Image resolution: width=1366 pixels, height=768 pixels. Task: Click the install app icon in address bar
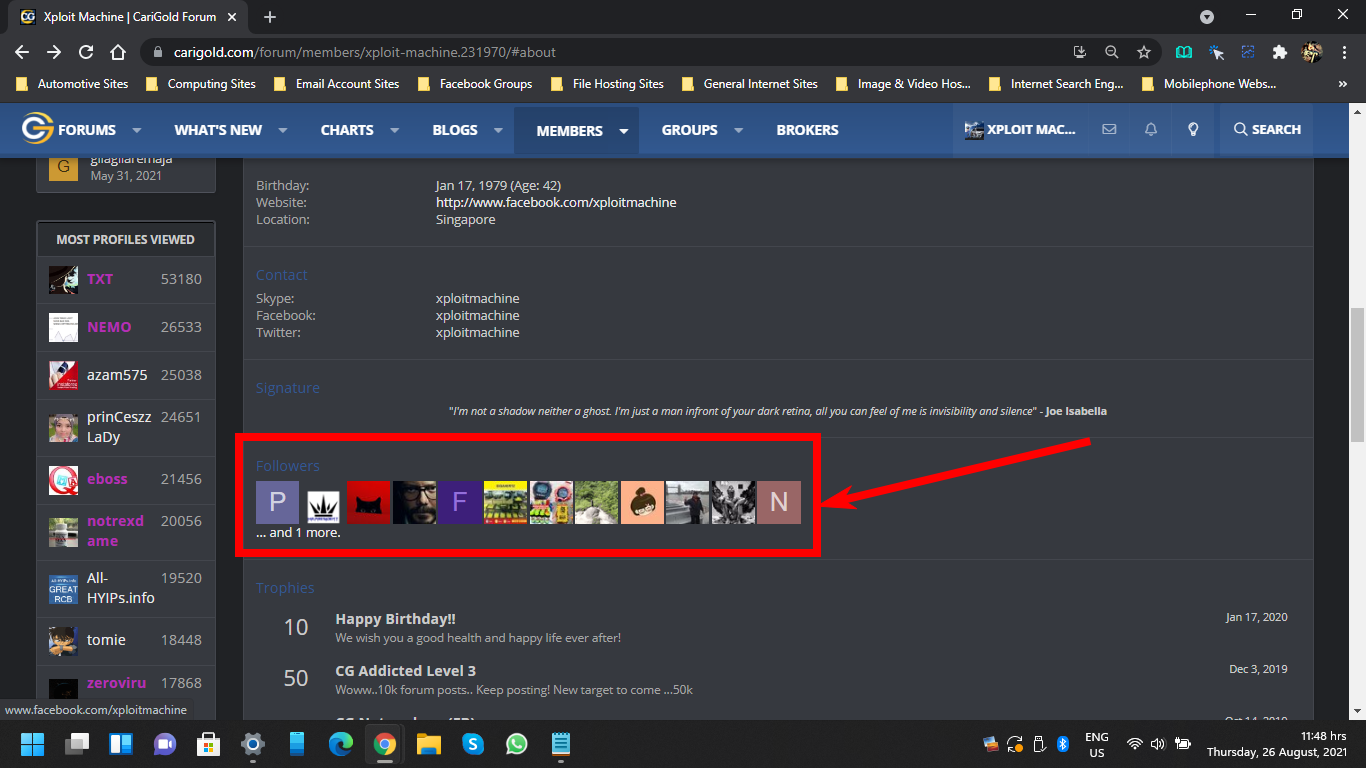[x=1079, y=52]
